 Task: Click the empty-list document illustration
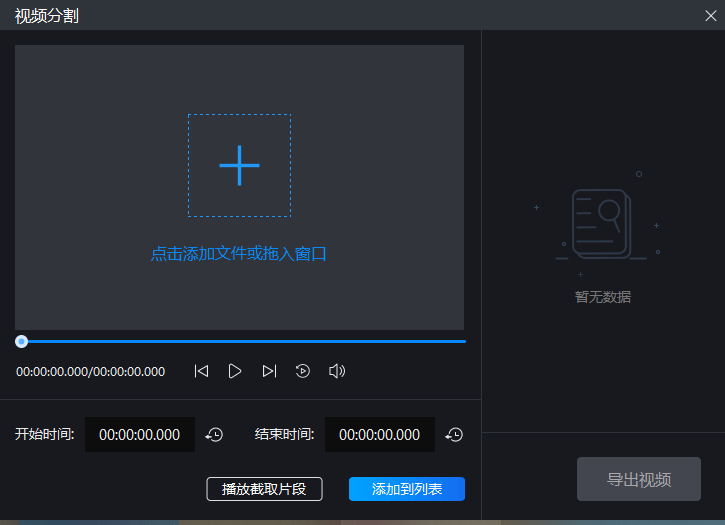coord(600,225)
